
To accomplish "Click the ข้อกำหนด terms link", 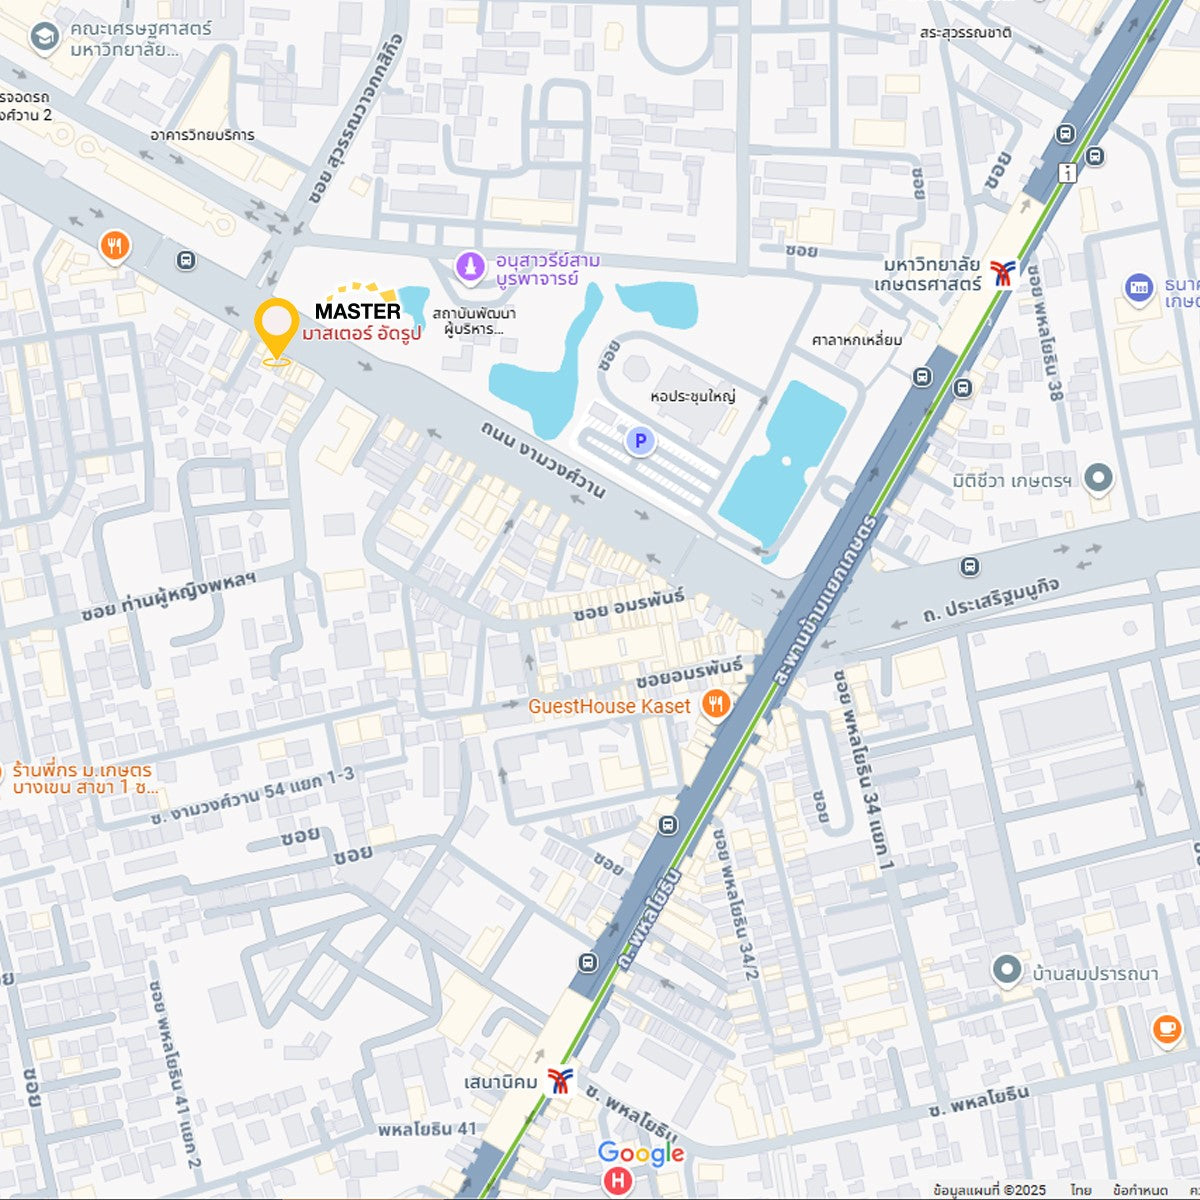I will click(x=1140, y=1190).
